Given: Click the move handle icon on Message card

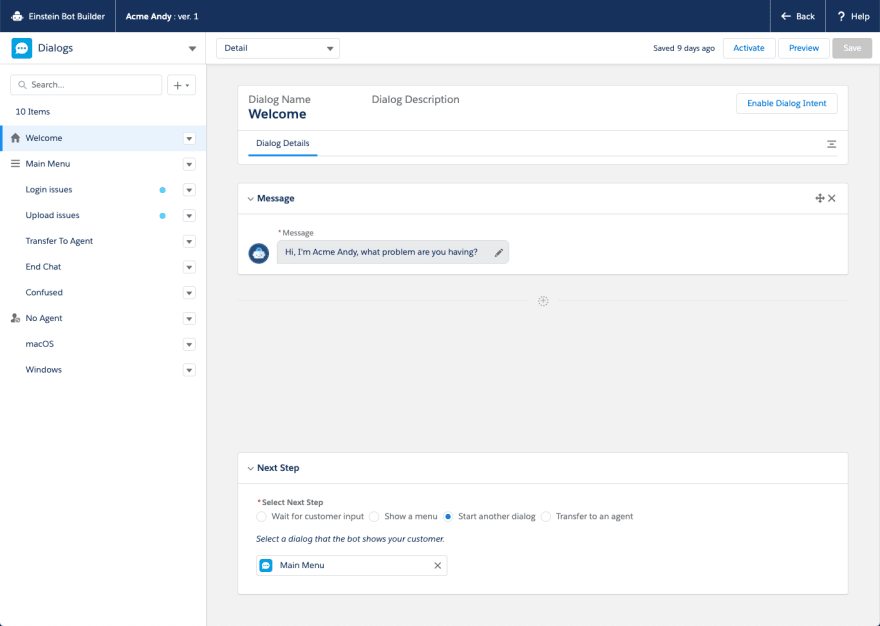Looking at the screenshot, I should tap(819, 198).
